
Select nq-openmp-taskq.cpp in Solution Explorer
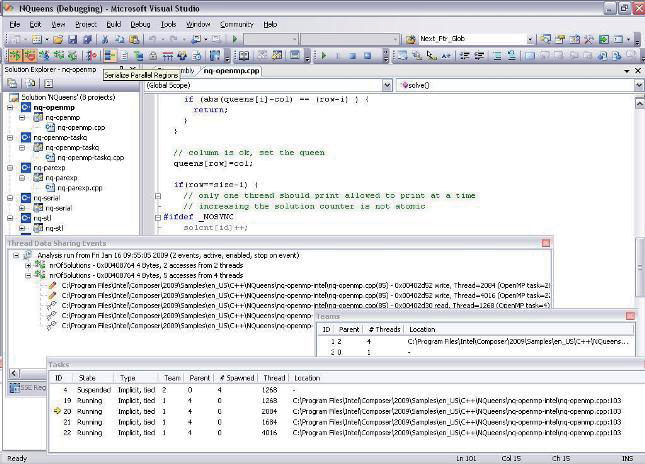90,158
